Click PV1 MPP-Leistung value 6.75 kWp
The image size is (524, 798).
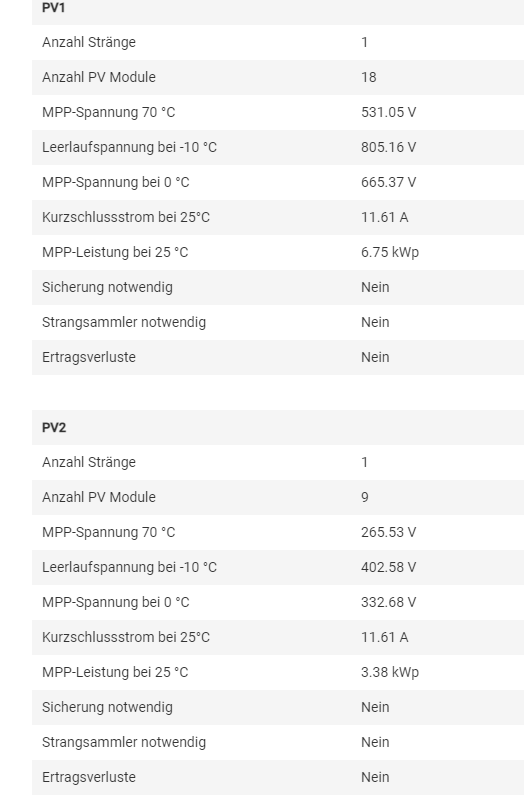[x=390, y=252]
